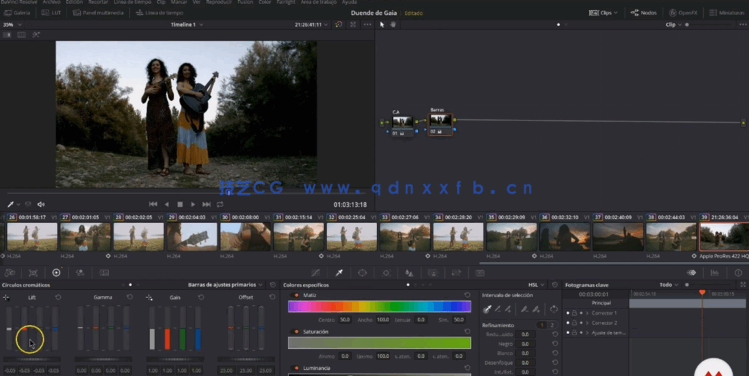This screenshot has width=749, height=376.
Task: Select the pointer tool in node editor
Action: [382, 24]
